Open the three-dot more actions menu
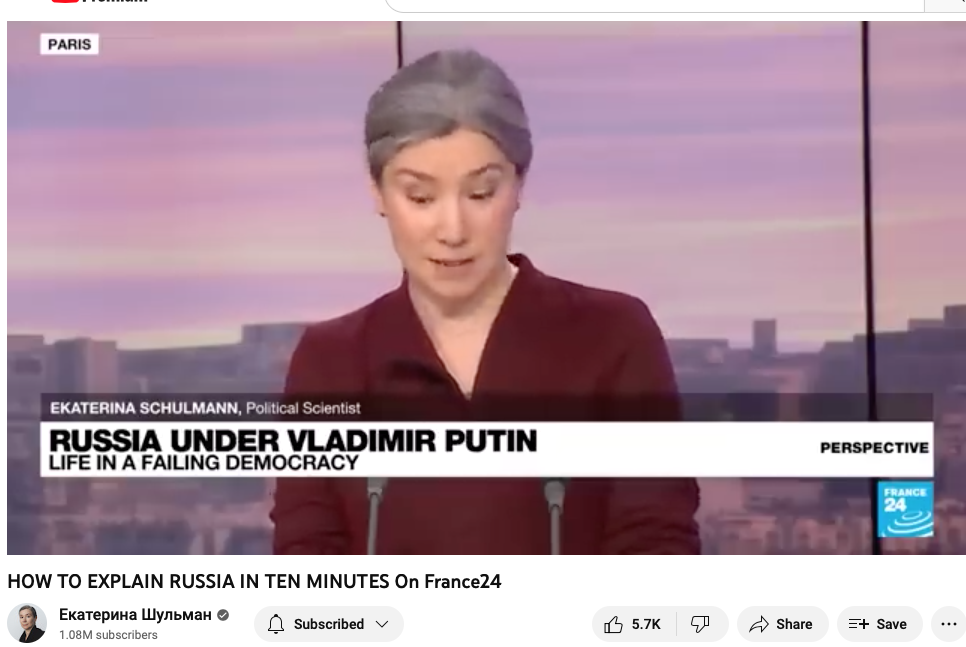This screenshot has width=966, height=647. click(x=949, y=624)
